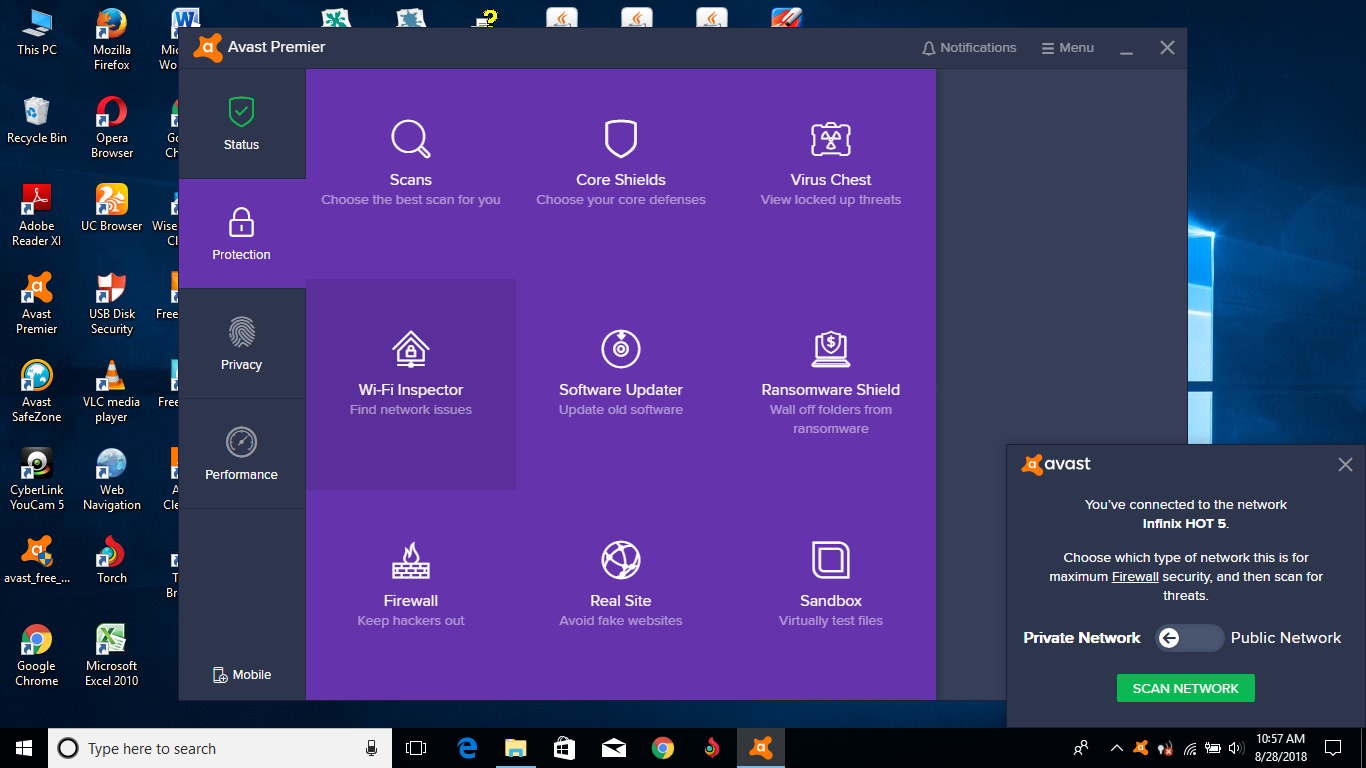The image size is (1366, 768).
Task: Select the Torch desktop icon
Action: point(112,560)
